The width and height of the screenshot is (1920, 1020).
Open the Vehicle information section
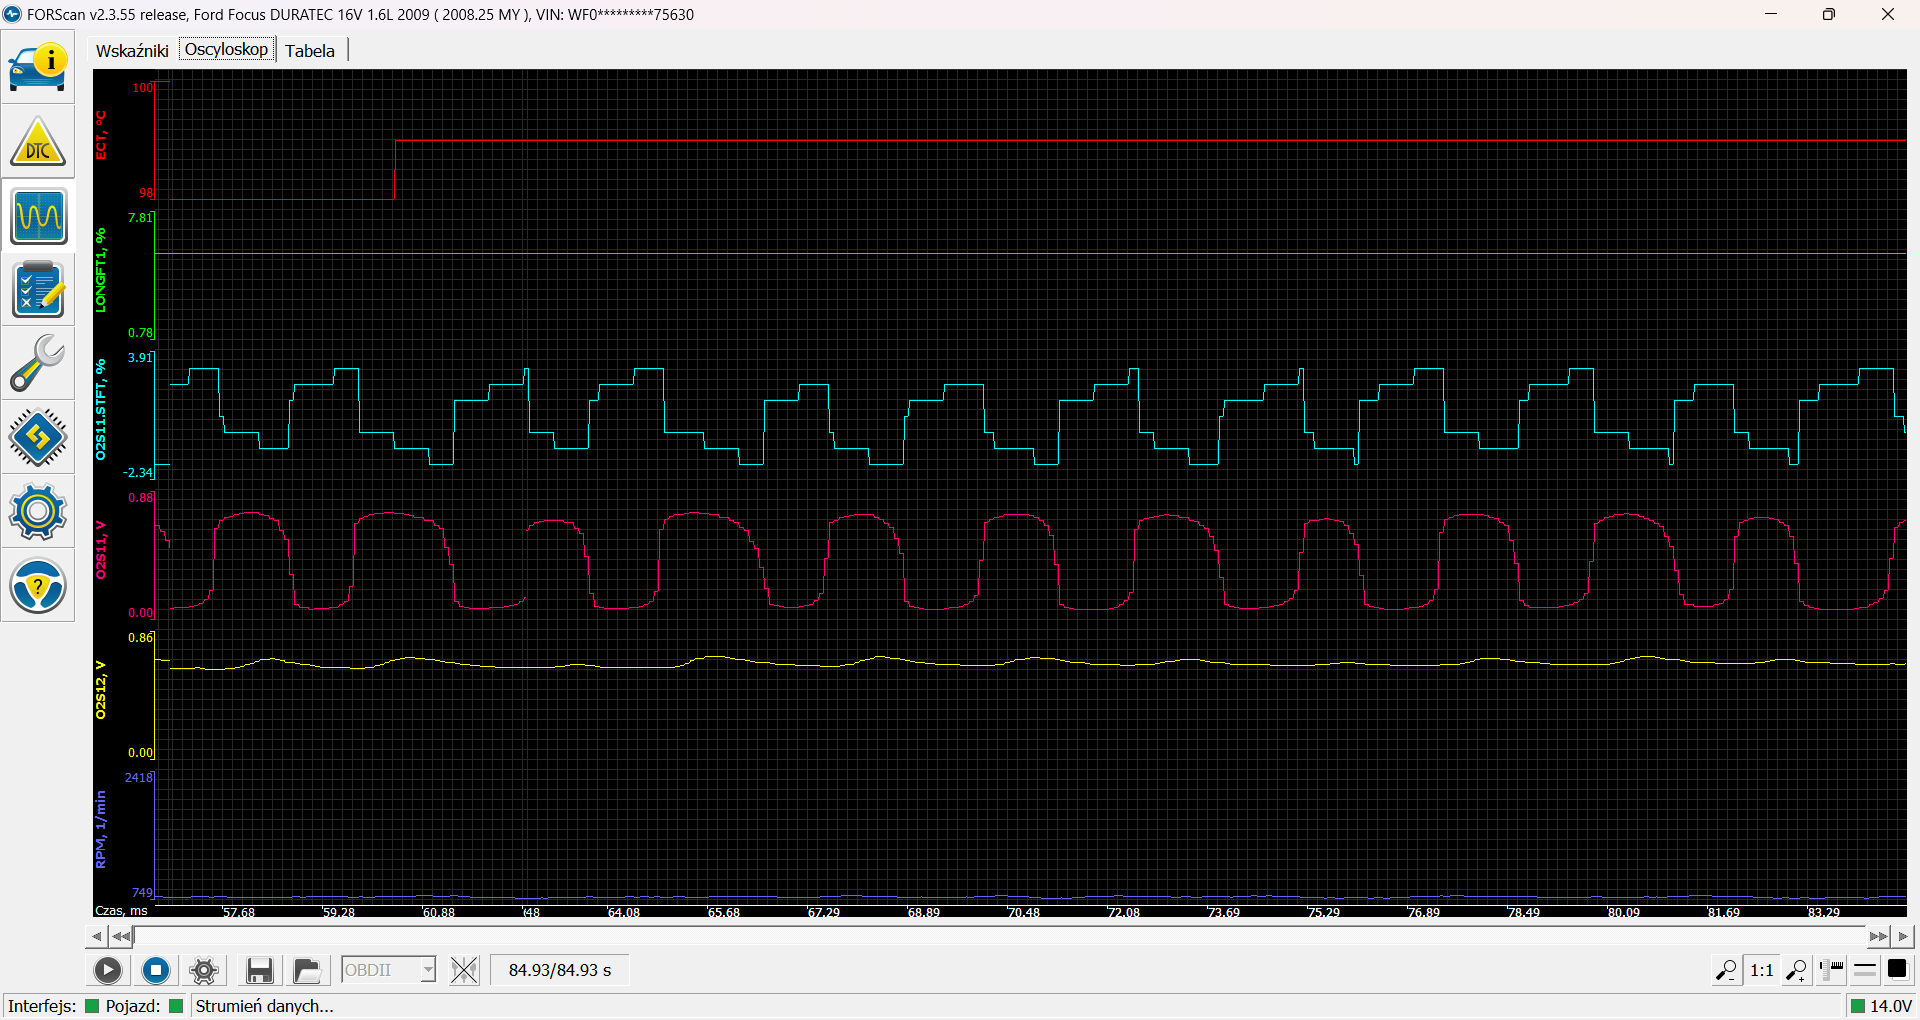coord(38,67)
